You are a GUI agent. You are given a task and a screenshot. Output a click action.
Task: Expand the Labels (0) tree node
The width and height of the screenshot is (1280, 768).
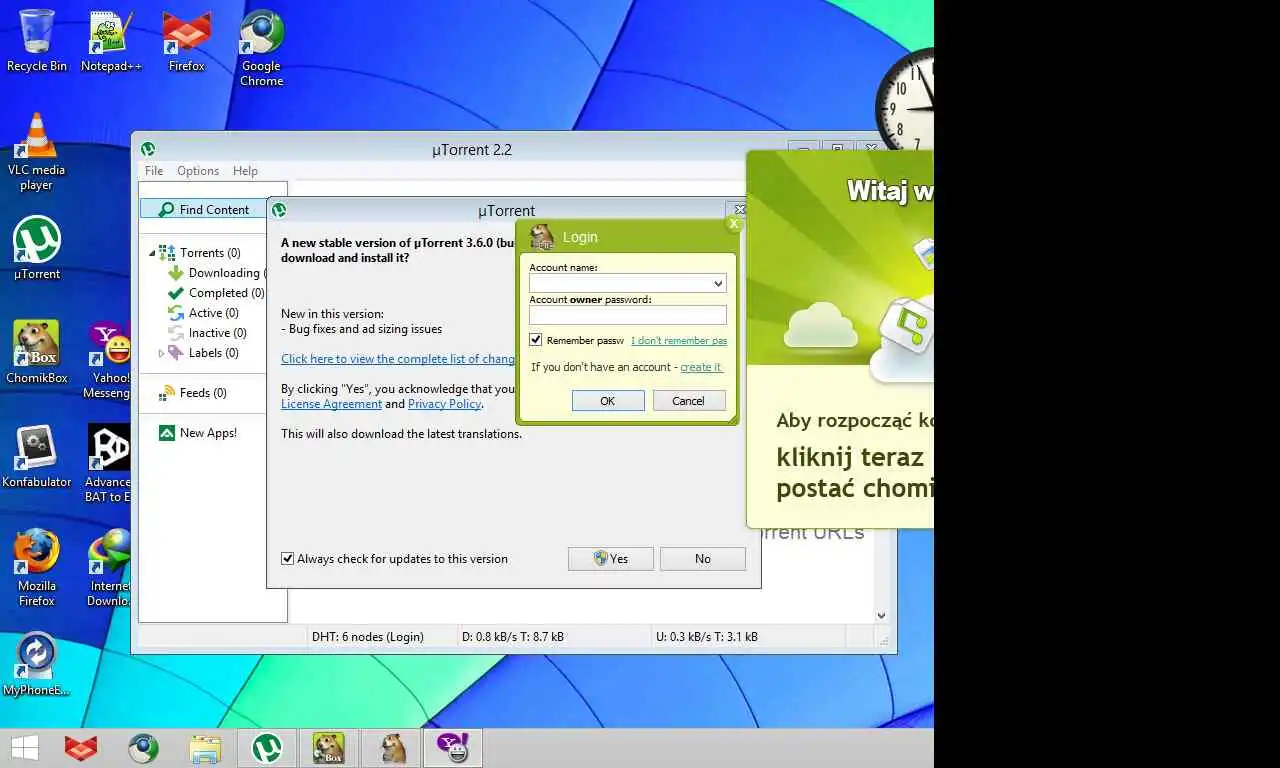[161, 353]
